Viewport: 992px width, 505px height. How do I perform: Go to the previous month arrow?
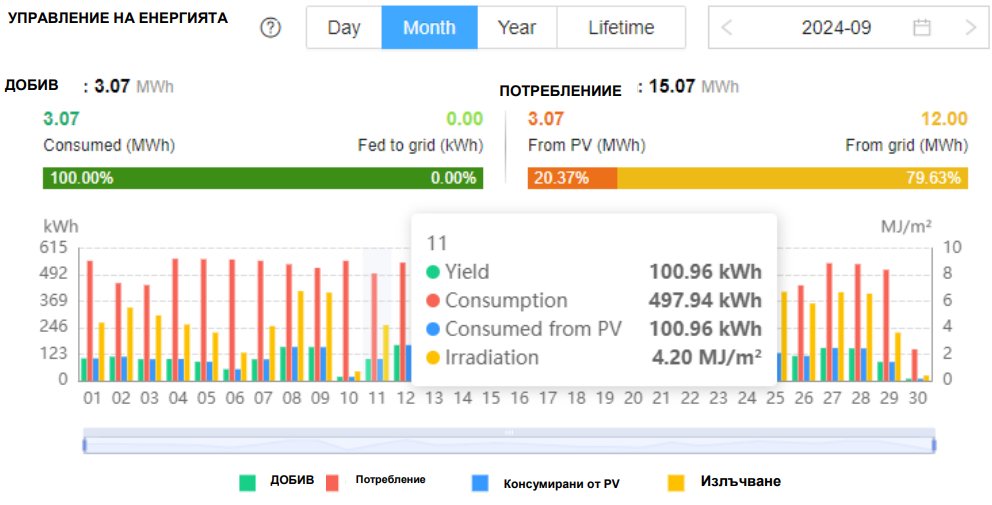[727, 27]
